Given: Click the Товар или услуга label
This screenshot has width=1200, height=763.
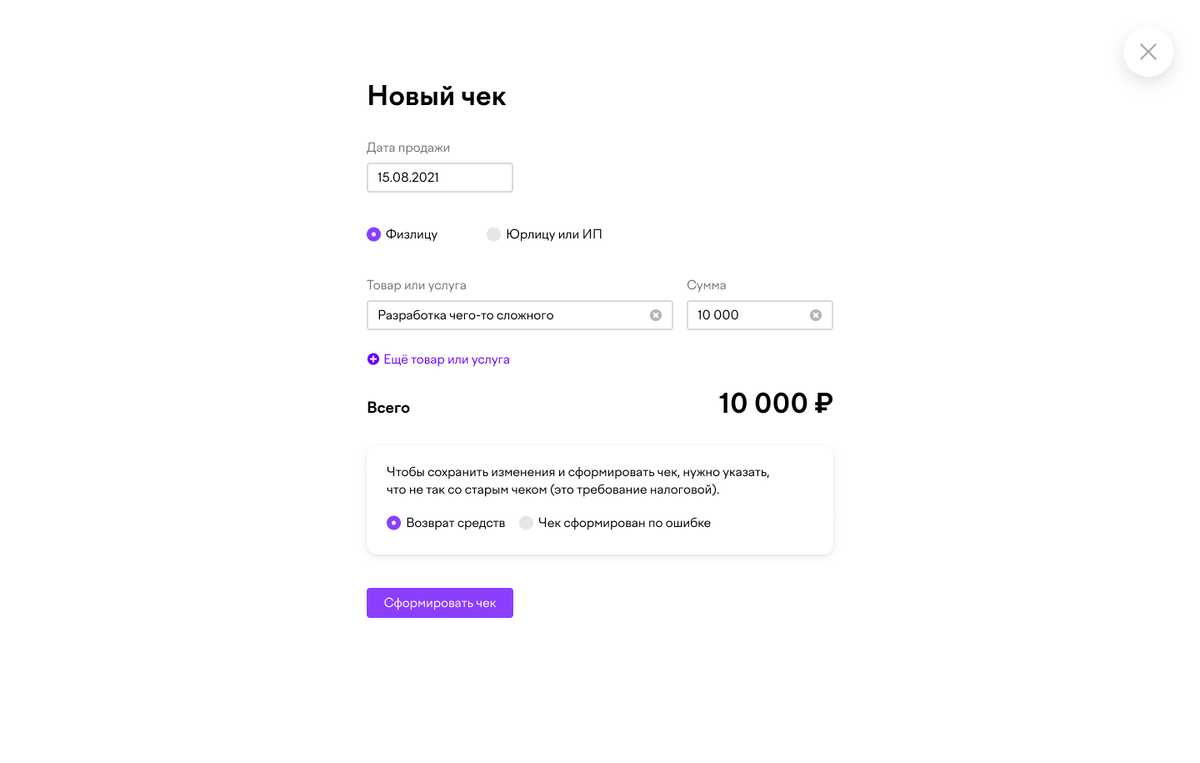Looking at the screenshot, I should point(417,285).
